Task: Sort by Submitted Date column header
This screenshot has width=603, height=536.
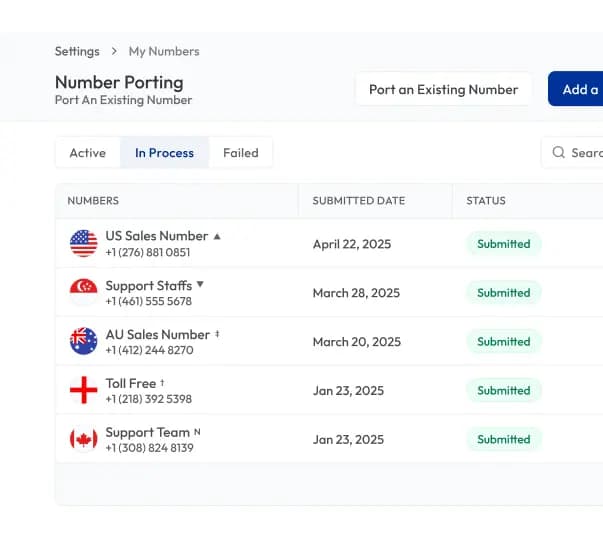Action: point(358,201)
